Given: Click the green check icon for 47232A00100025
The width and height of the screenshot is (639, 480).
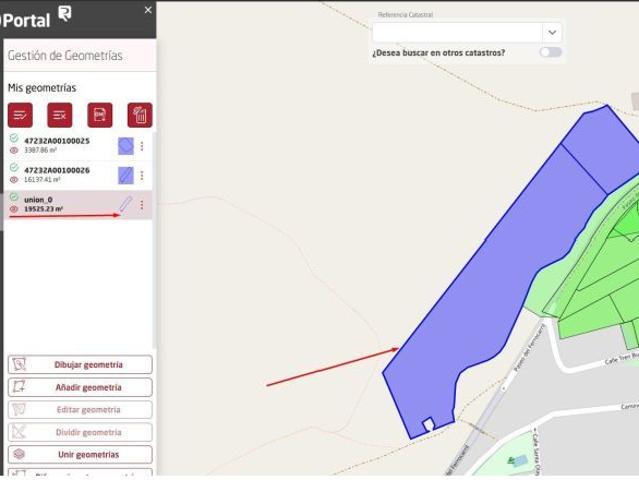Looking at the screenshot, I should tap(14, 138).
